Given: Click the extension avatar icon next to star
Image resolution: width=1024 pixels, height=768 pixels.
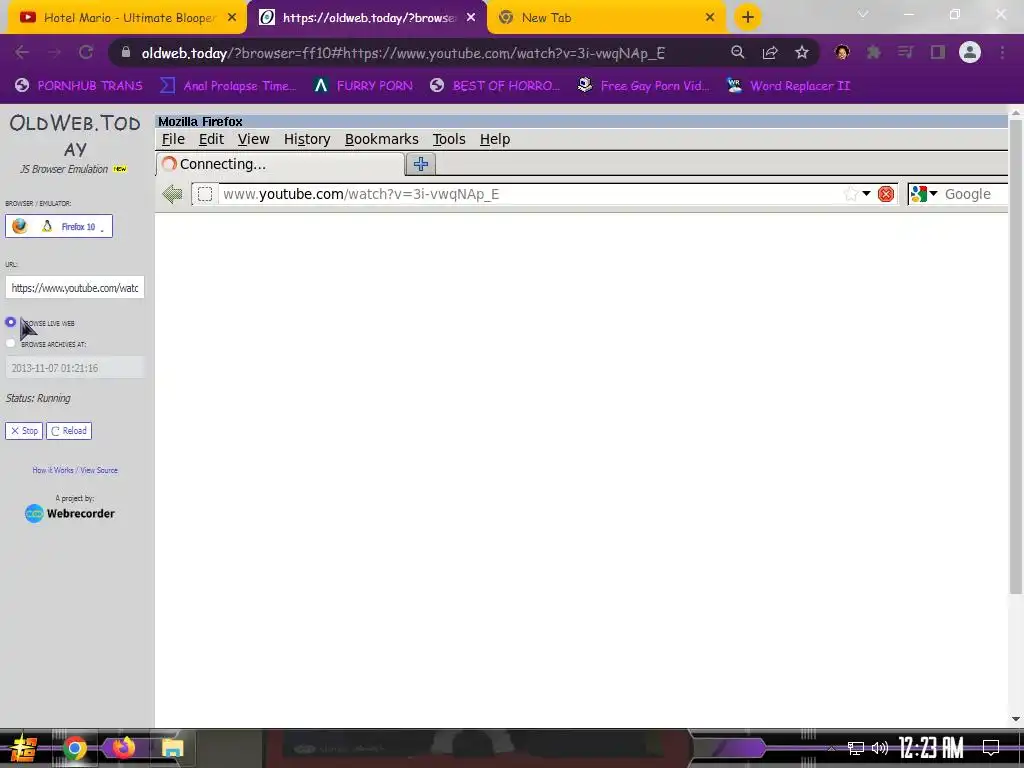Looking at the screenshot, I should 842,53.
